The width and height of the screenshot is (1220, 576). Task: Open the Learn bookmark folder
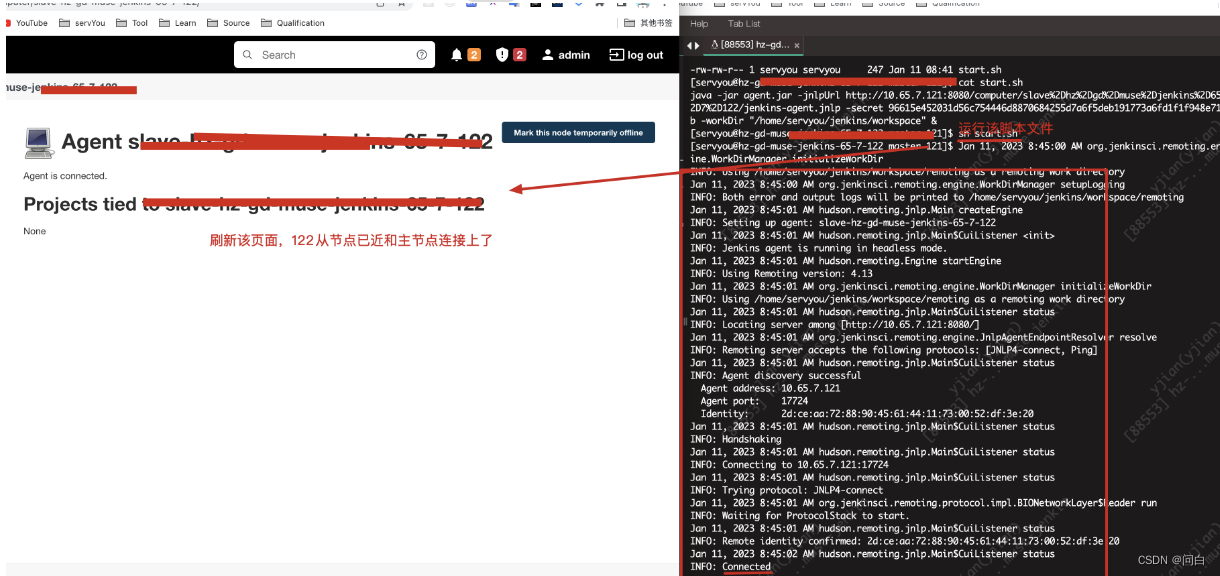pos(178,23)
